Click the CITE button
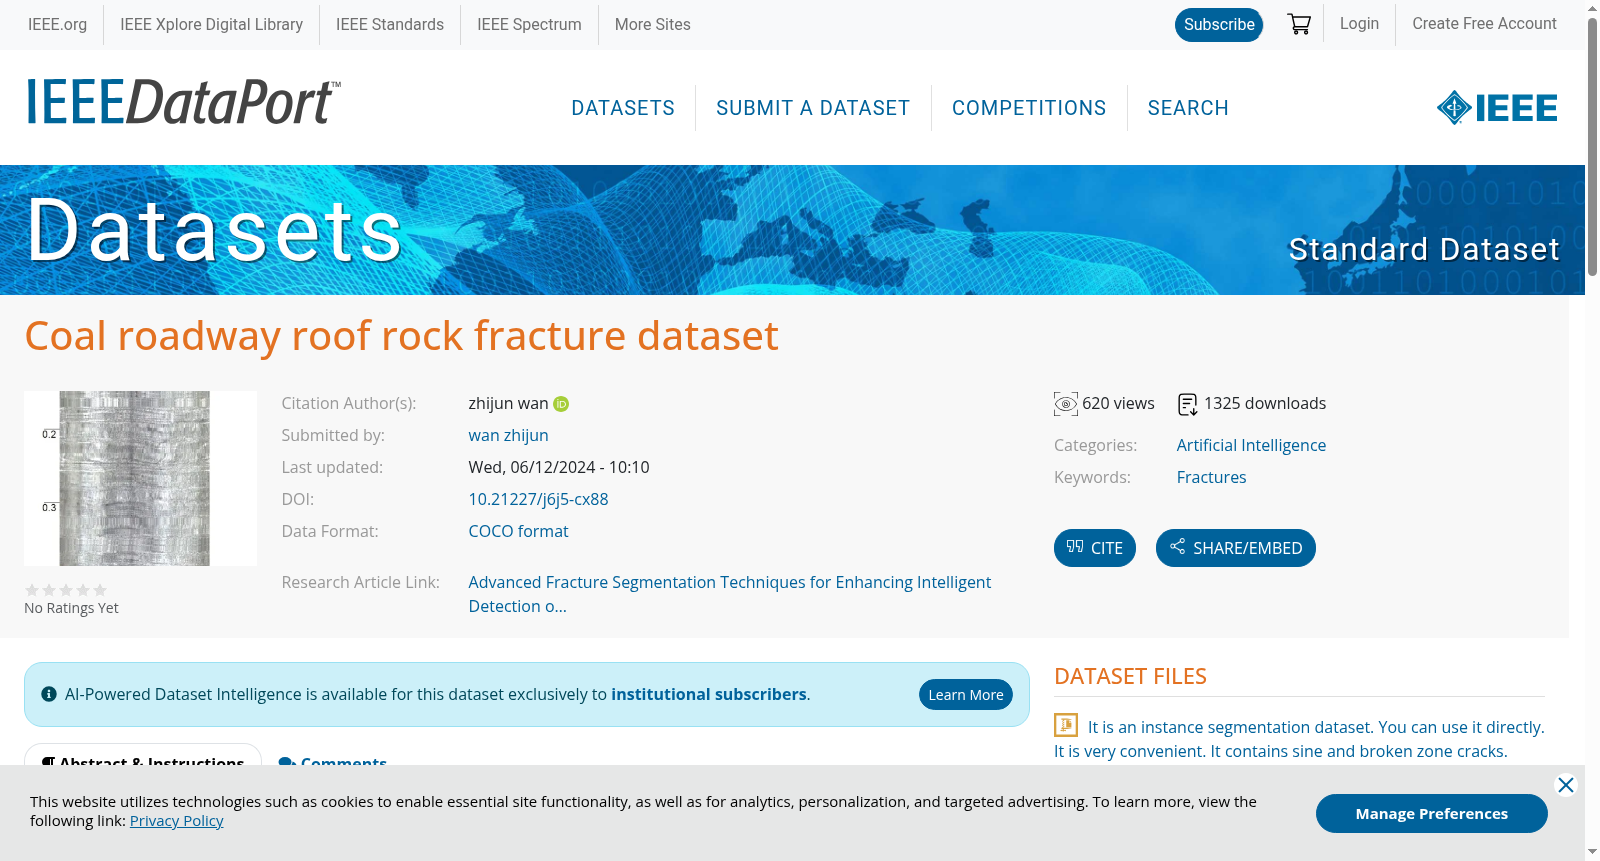Image resolution: width=1600 pixels, height=861 pixels. coord(1095,548)
